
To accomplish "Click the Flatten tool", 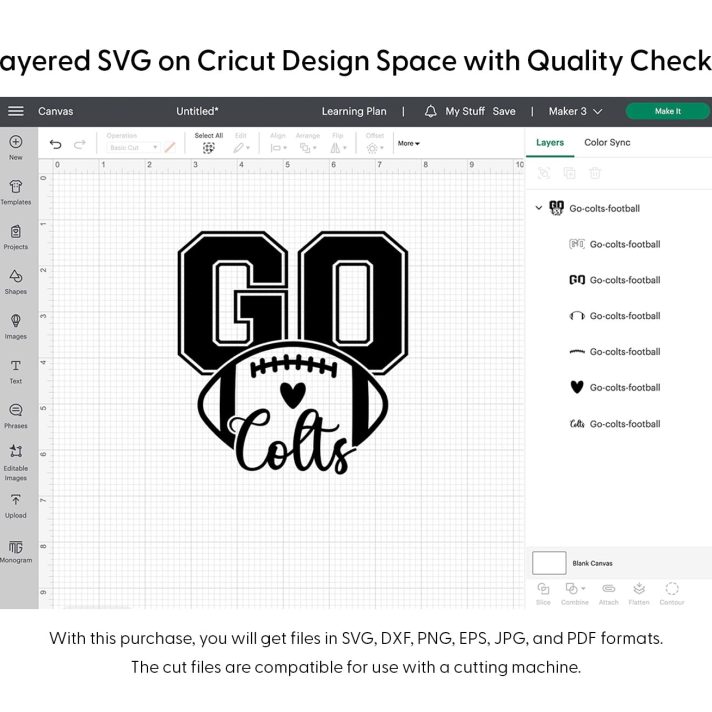I will (x=639, y=594).
